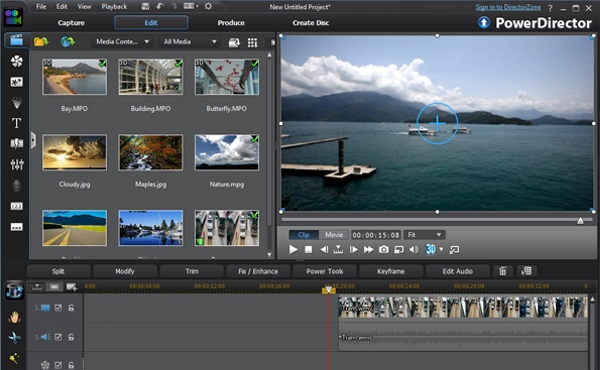Open the Particle Room icon
The width and height of the screenshot is (600, 370).
coord(16,103)
